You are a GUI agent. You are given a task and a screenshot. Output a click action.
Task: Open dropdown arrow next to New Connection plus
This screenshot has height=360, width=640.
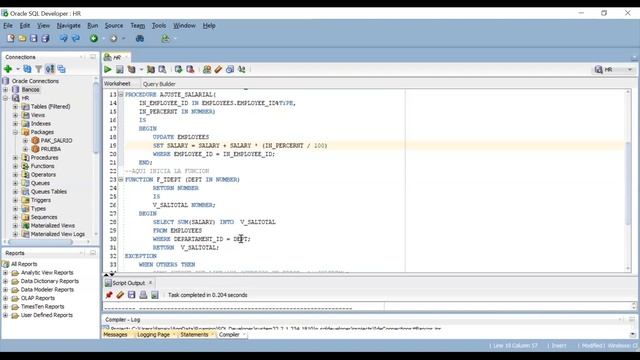18,69
